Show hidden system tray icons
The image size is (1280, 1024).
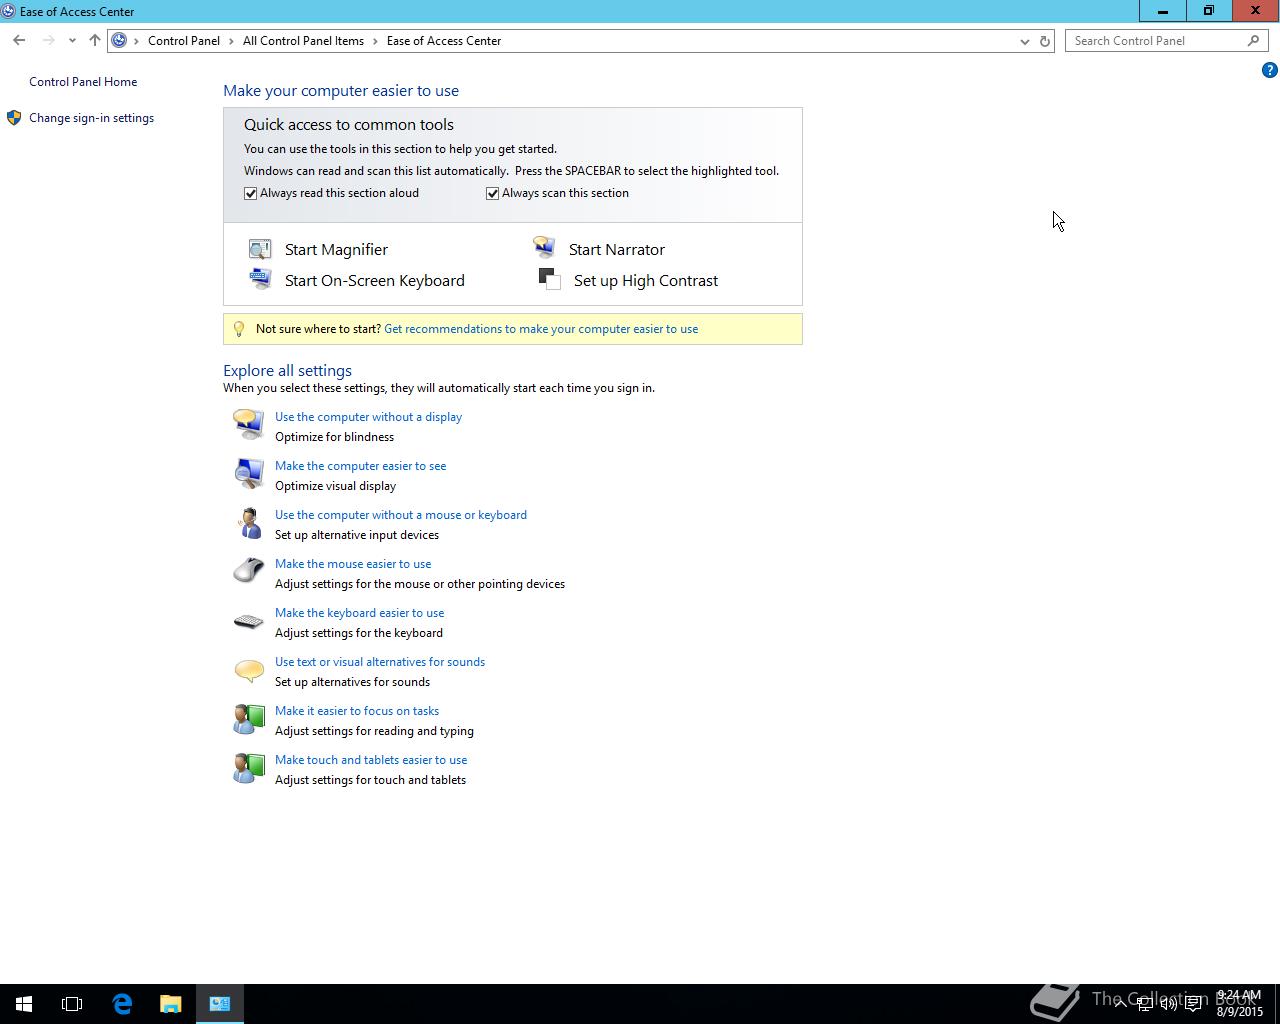1120,1003
